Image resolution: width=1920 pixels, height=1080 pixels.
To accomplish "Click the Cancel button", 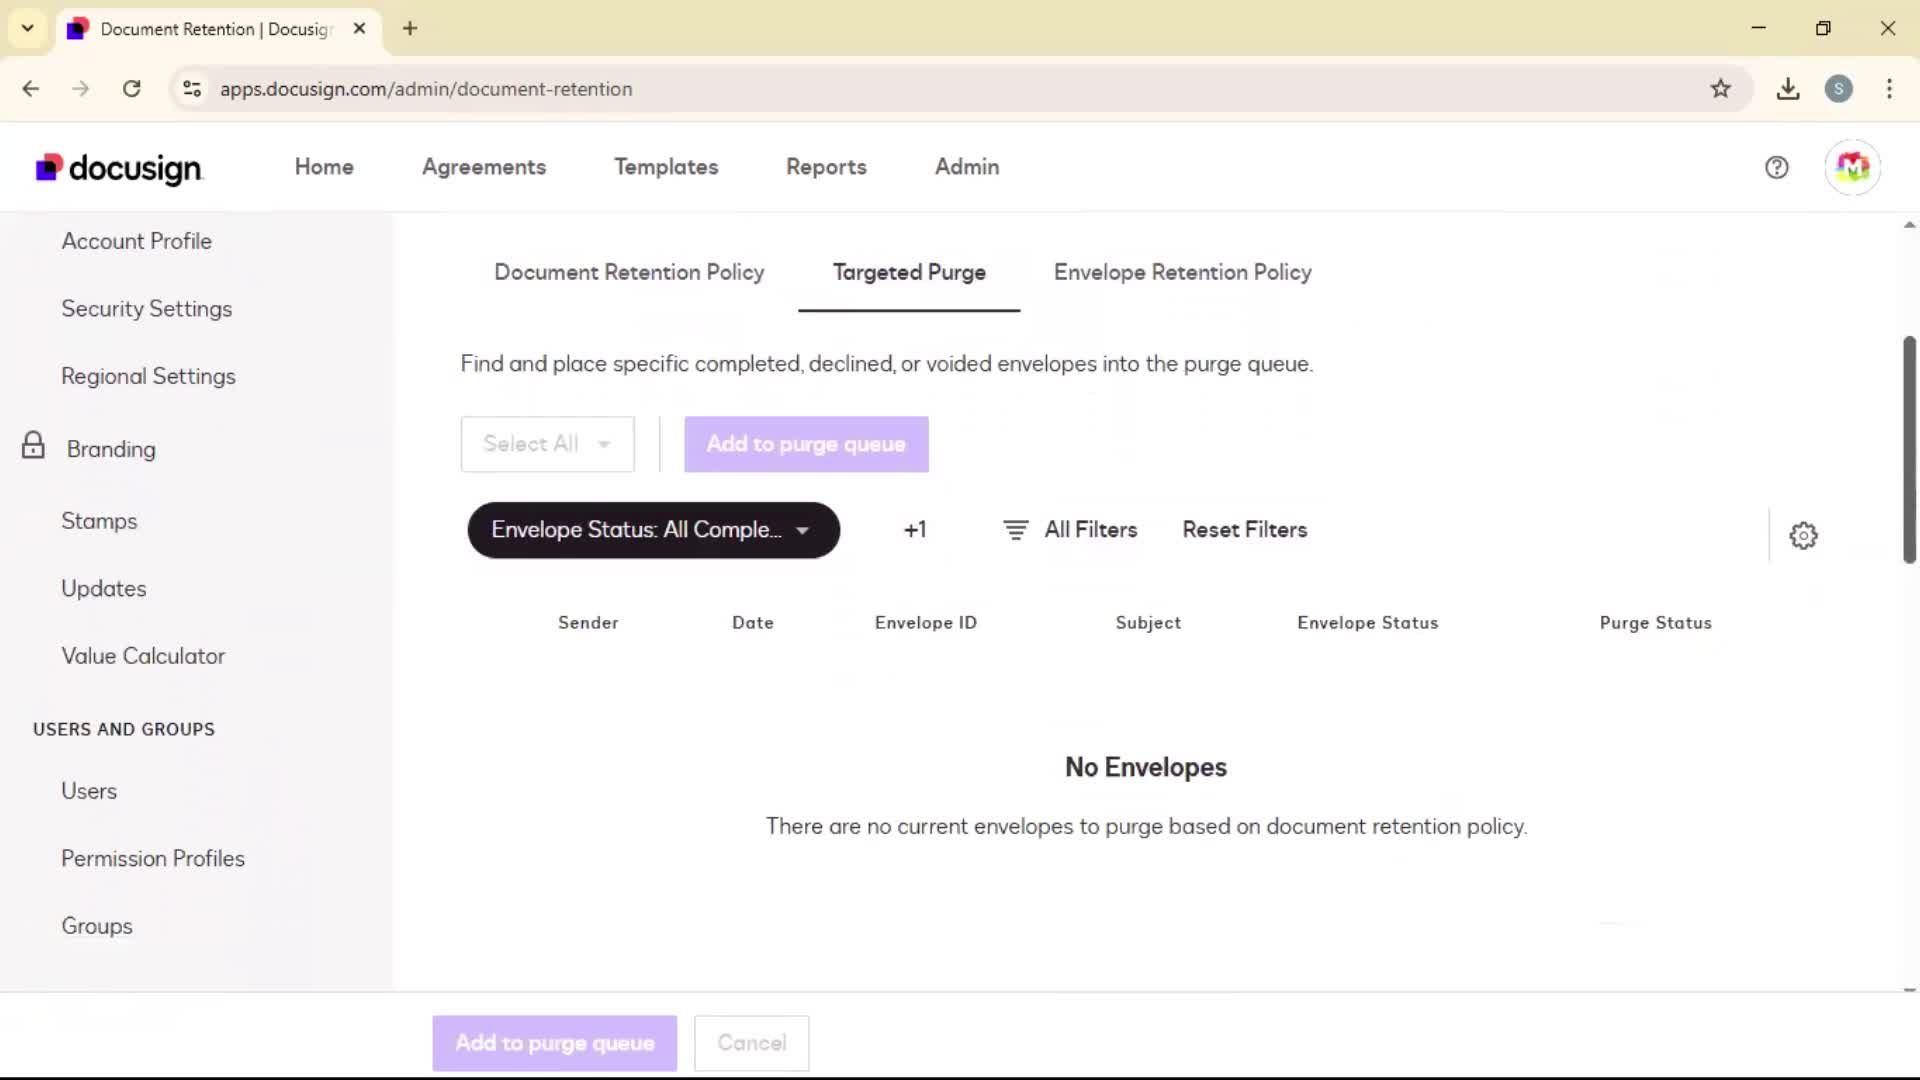I will (751, 1043).
